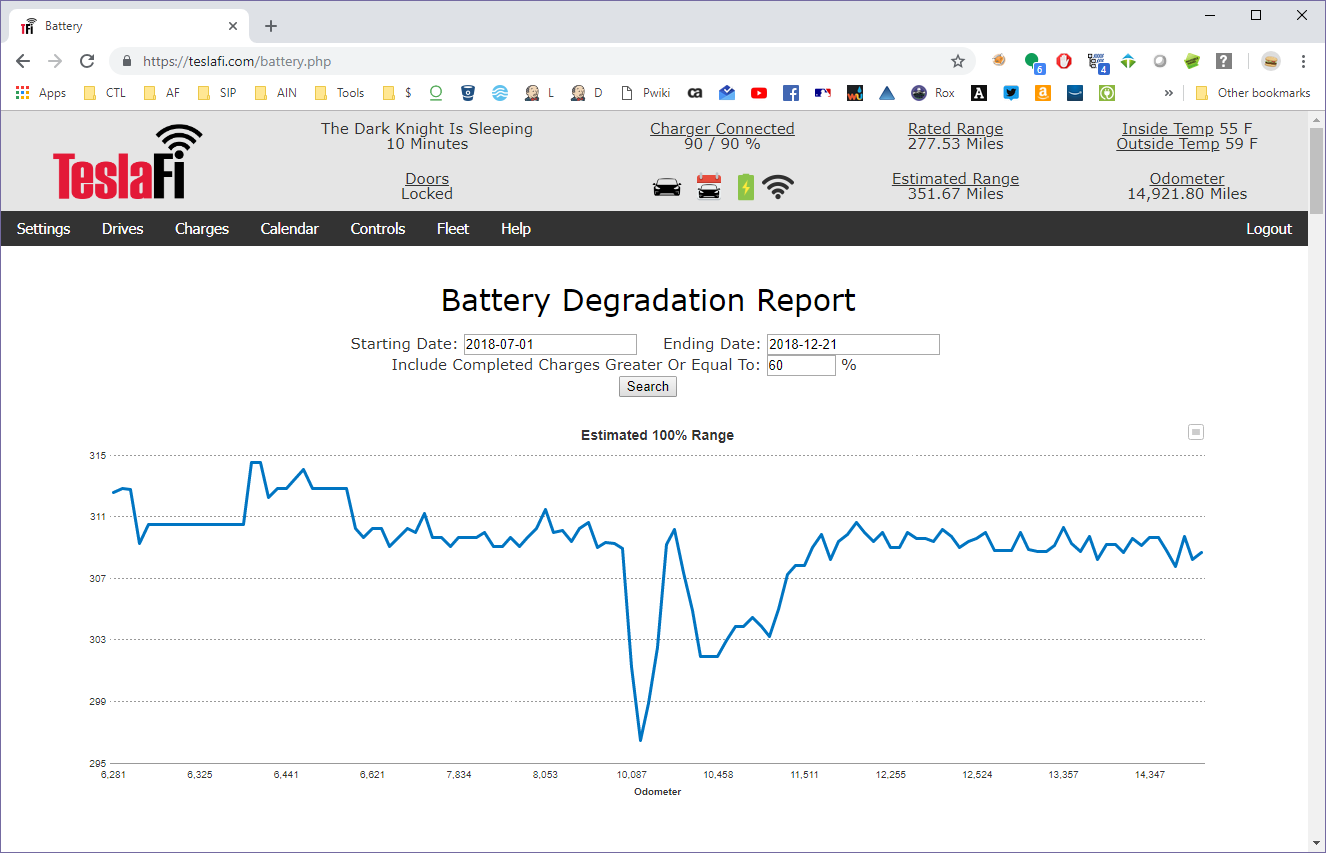Click the browser forward arrow
Viewport: 1326px width, 853px height.
55,61
